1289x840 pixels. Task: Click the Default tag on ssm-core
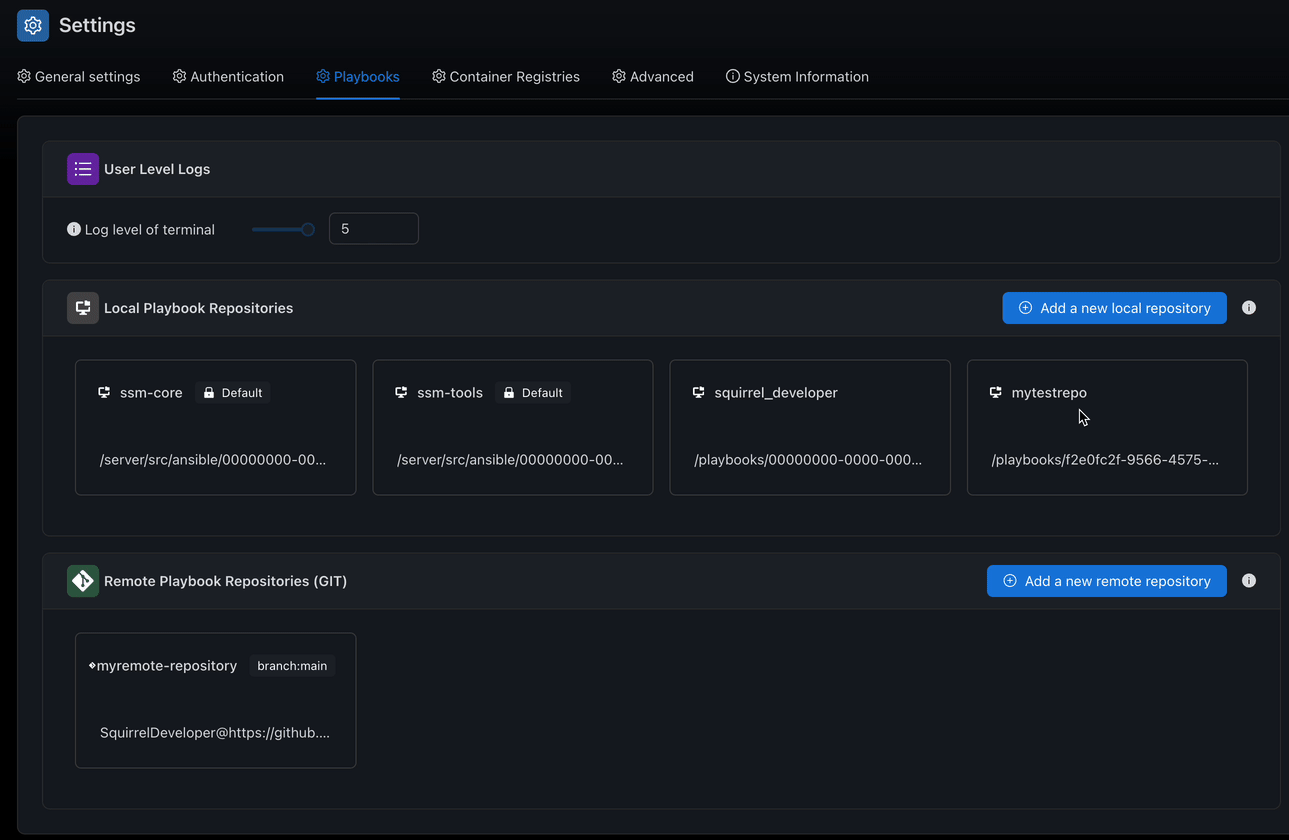pyautogui.click(x=233, y=393)
